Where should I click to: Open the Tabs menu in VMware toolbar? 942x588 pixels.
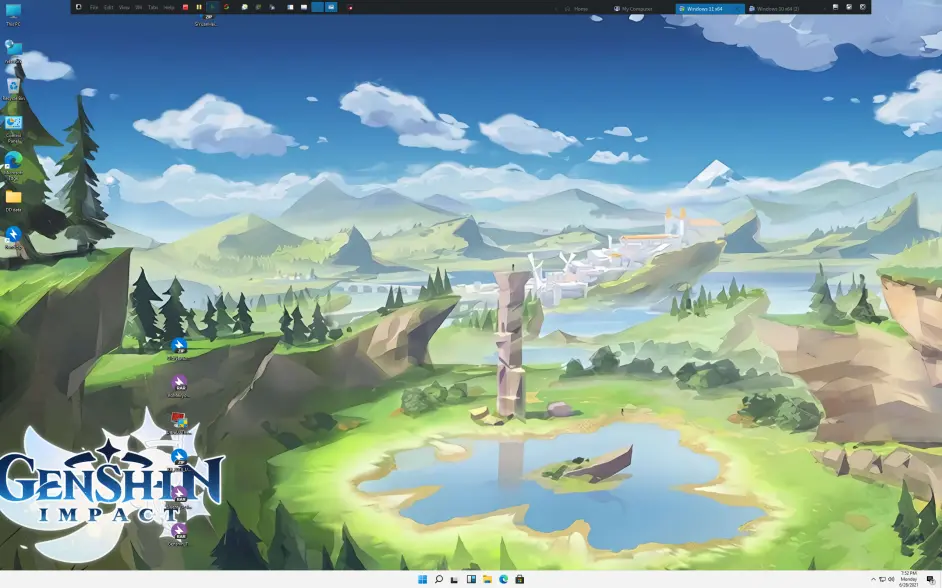[153, 7]
